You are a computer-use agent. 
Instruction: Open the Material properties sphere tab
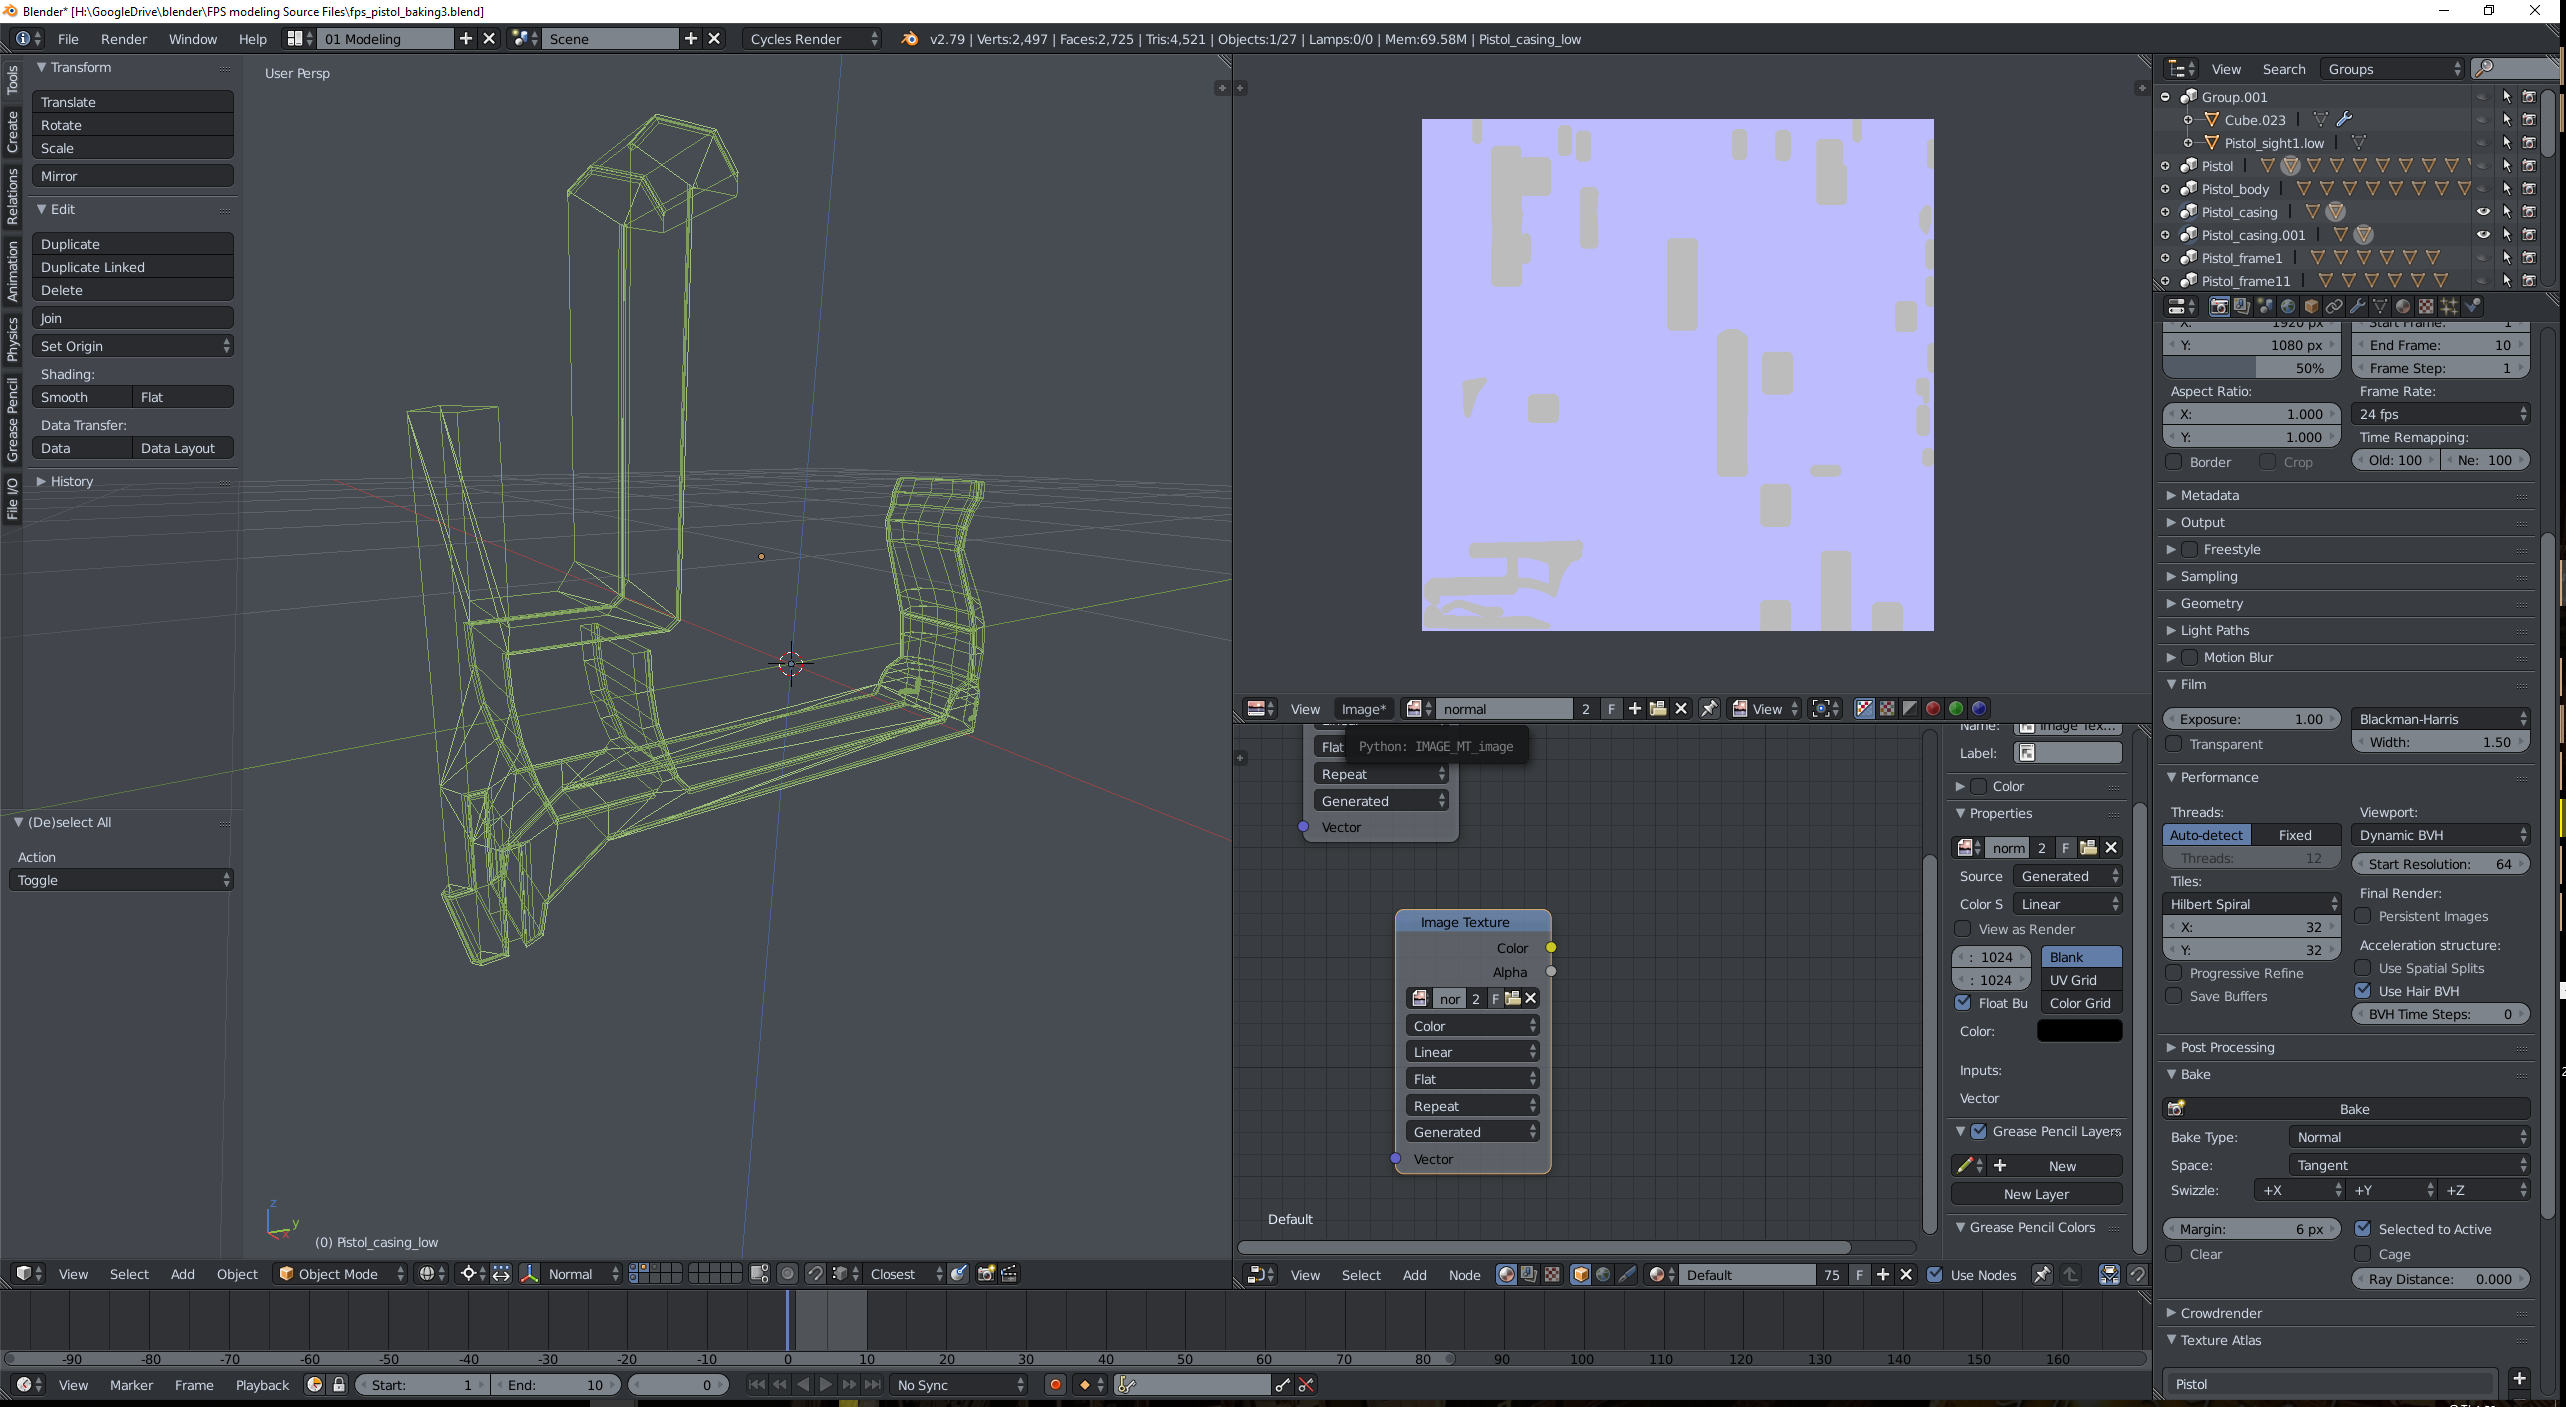[2403, 307]
